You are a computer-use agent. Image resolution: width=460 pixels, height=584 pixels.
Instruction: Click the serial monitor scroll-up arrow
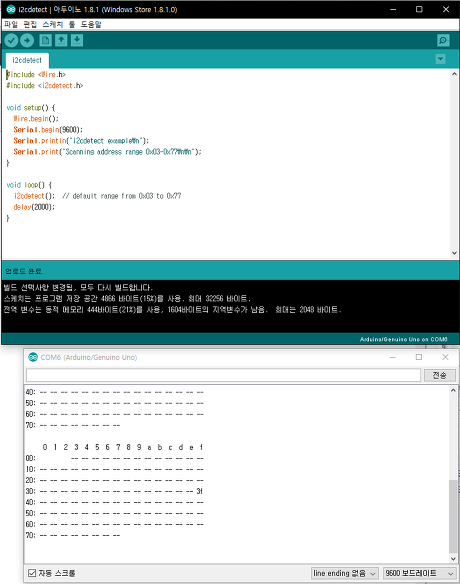[453, 390]
